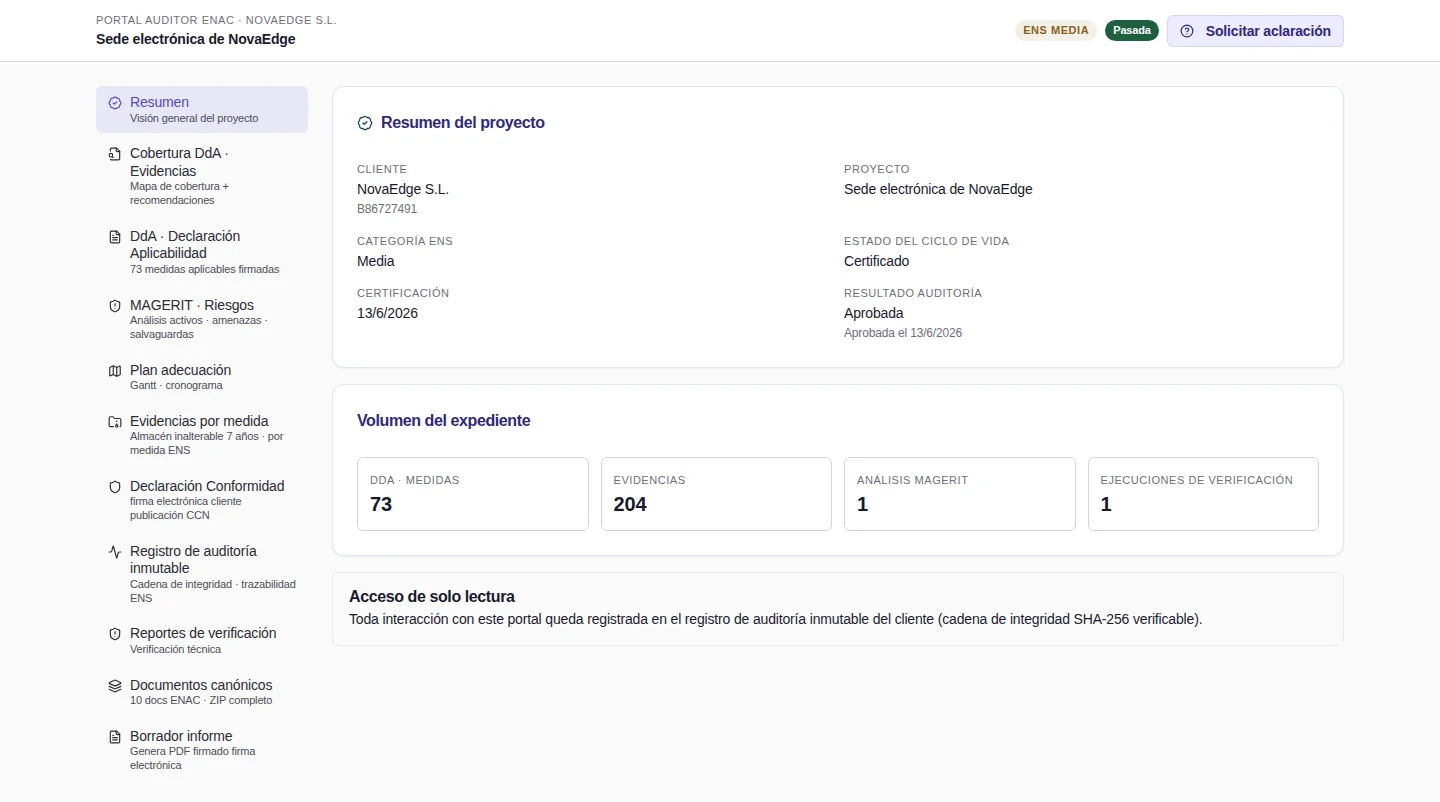Click the DdA Declaración Aplicabilidad document icon
1440x802 pixels.
pyautogui.click(x=115, y=237)
